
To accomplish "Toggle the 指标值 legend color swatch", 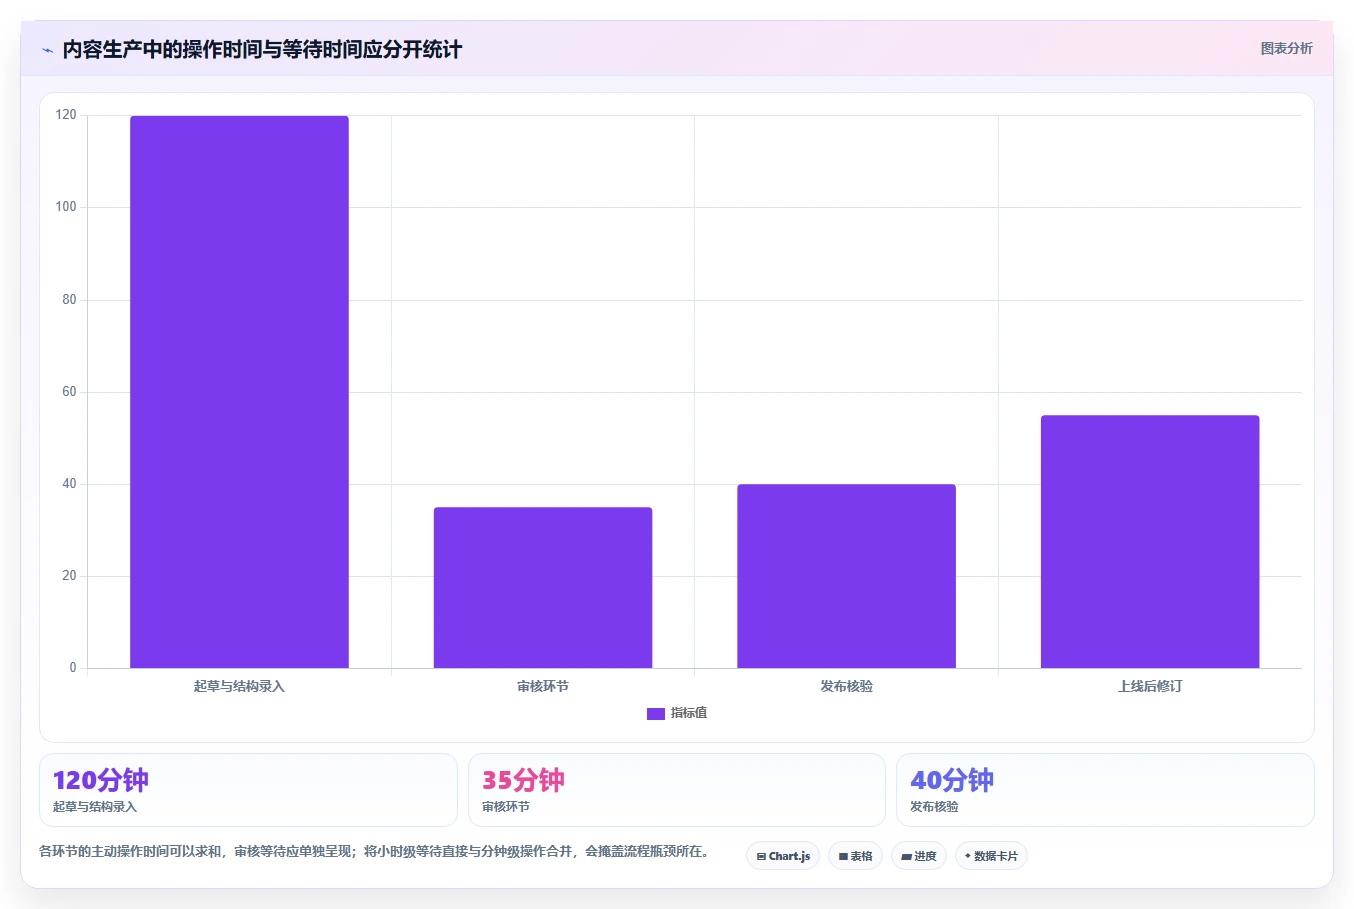I will tap(655, 714).
